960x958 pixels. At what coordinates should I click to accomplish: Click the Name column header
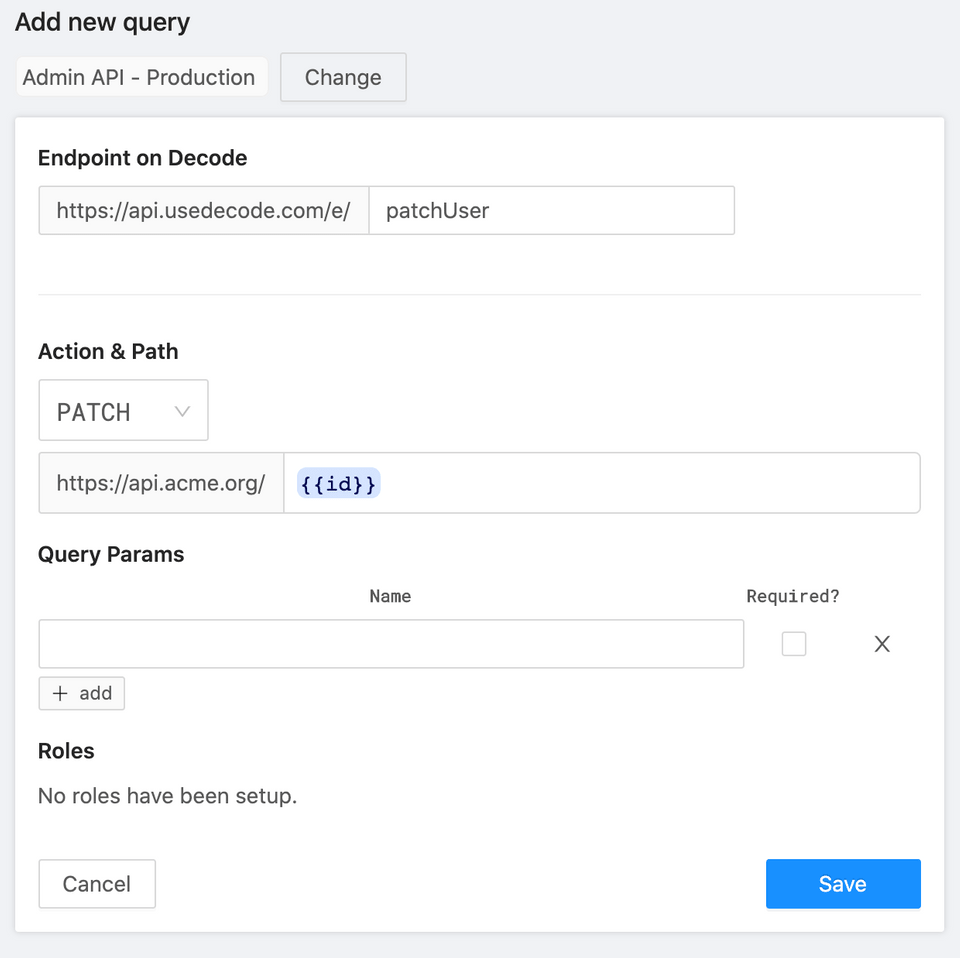390,596
